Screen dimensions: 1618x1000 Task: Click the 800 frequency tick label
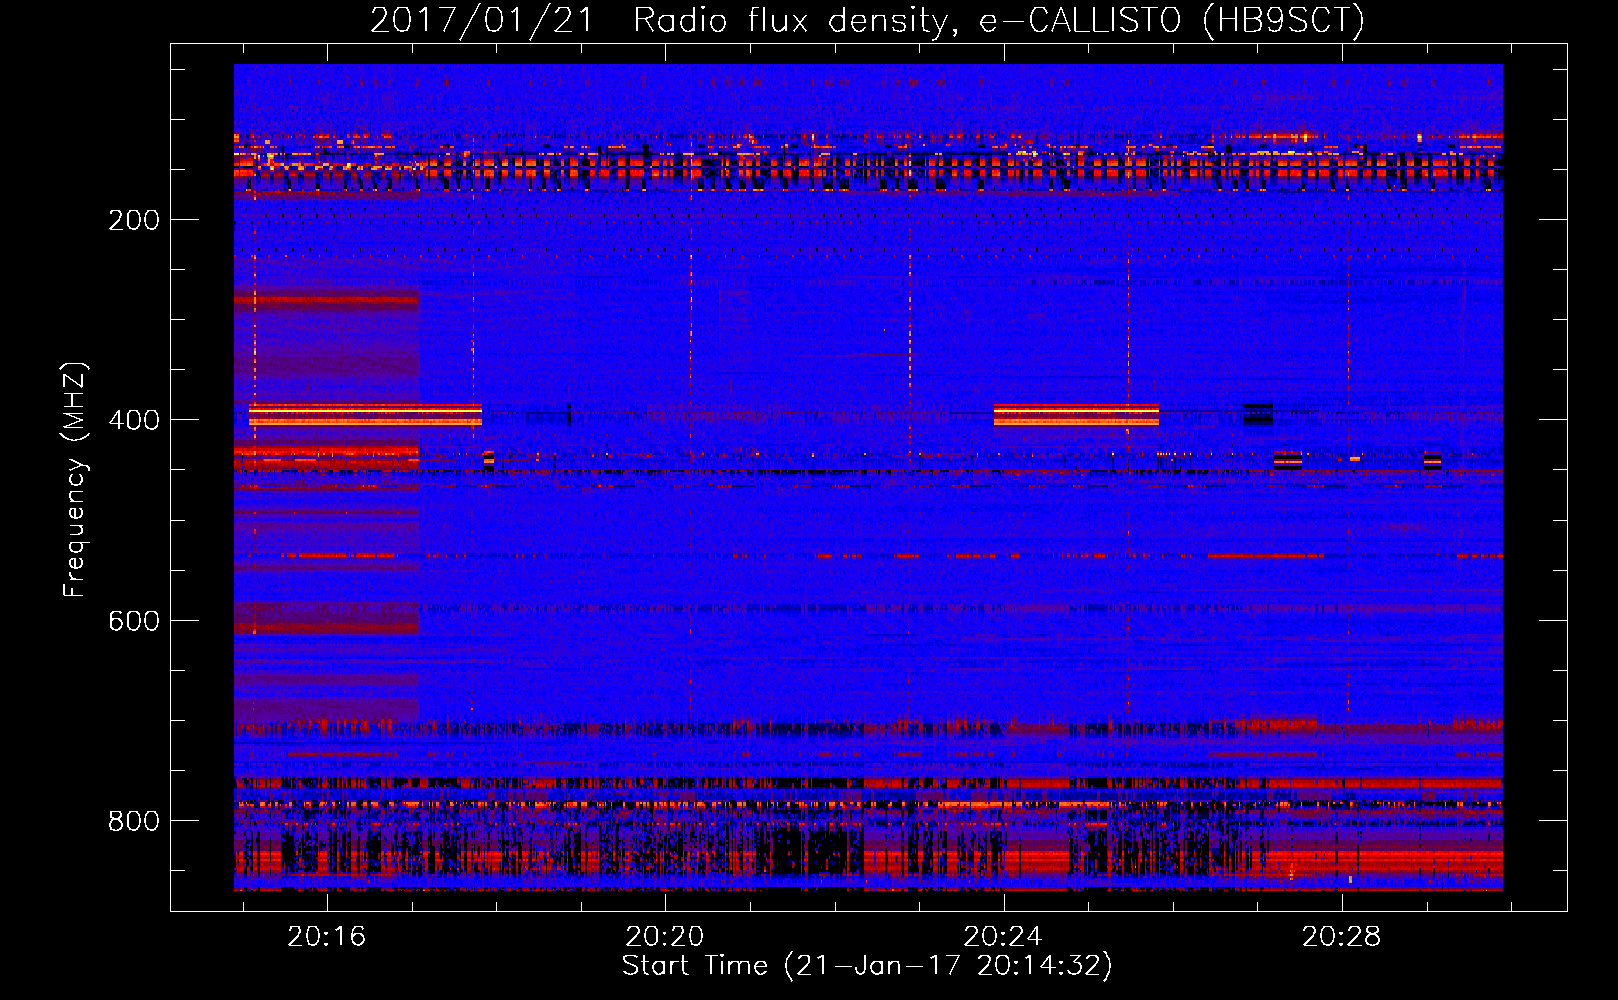134,821
